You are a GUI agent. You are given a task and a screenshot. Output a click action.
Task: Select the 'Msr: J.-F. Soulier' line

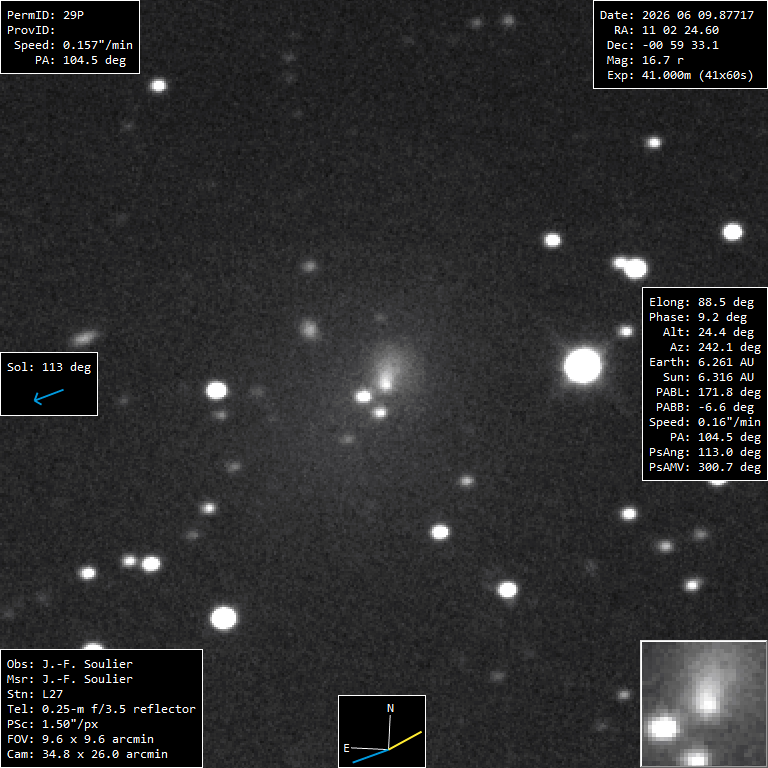coord(70,679)
